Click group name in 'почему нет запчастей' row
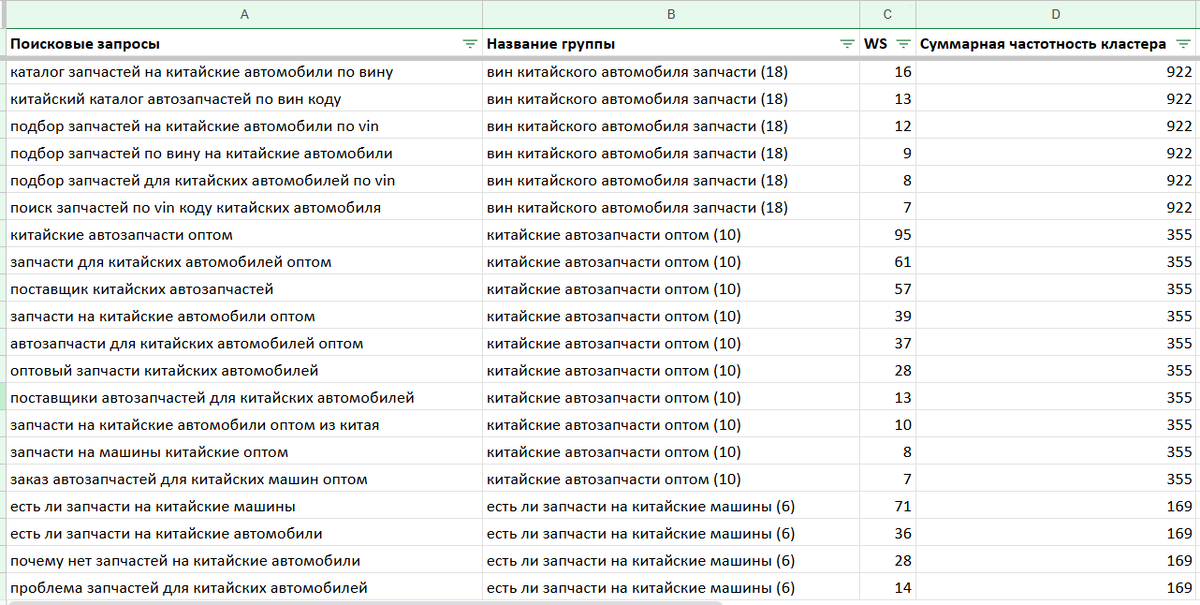Screen dimensions: 1200x605 click(671, 561)
